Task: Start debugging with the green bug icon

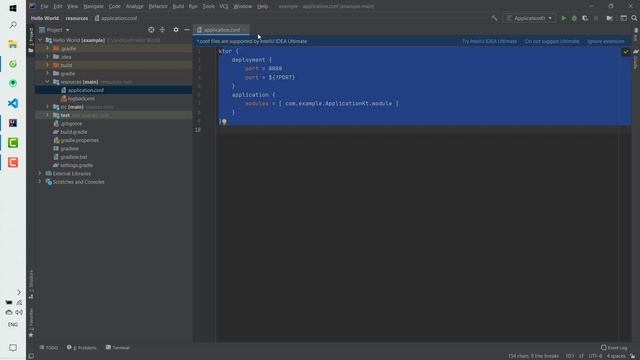Action: click(x=574, y=18)
